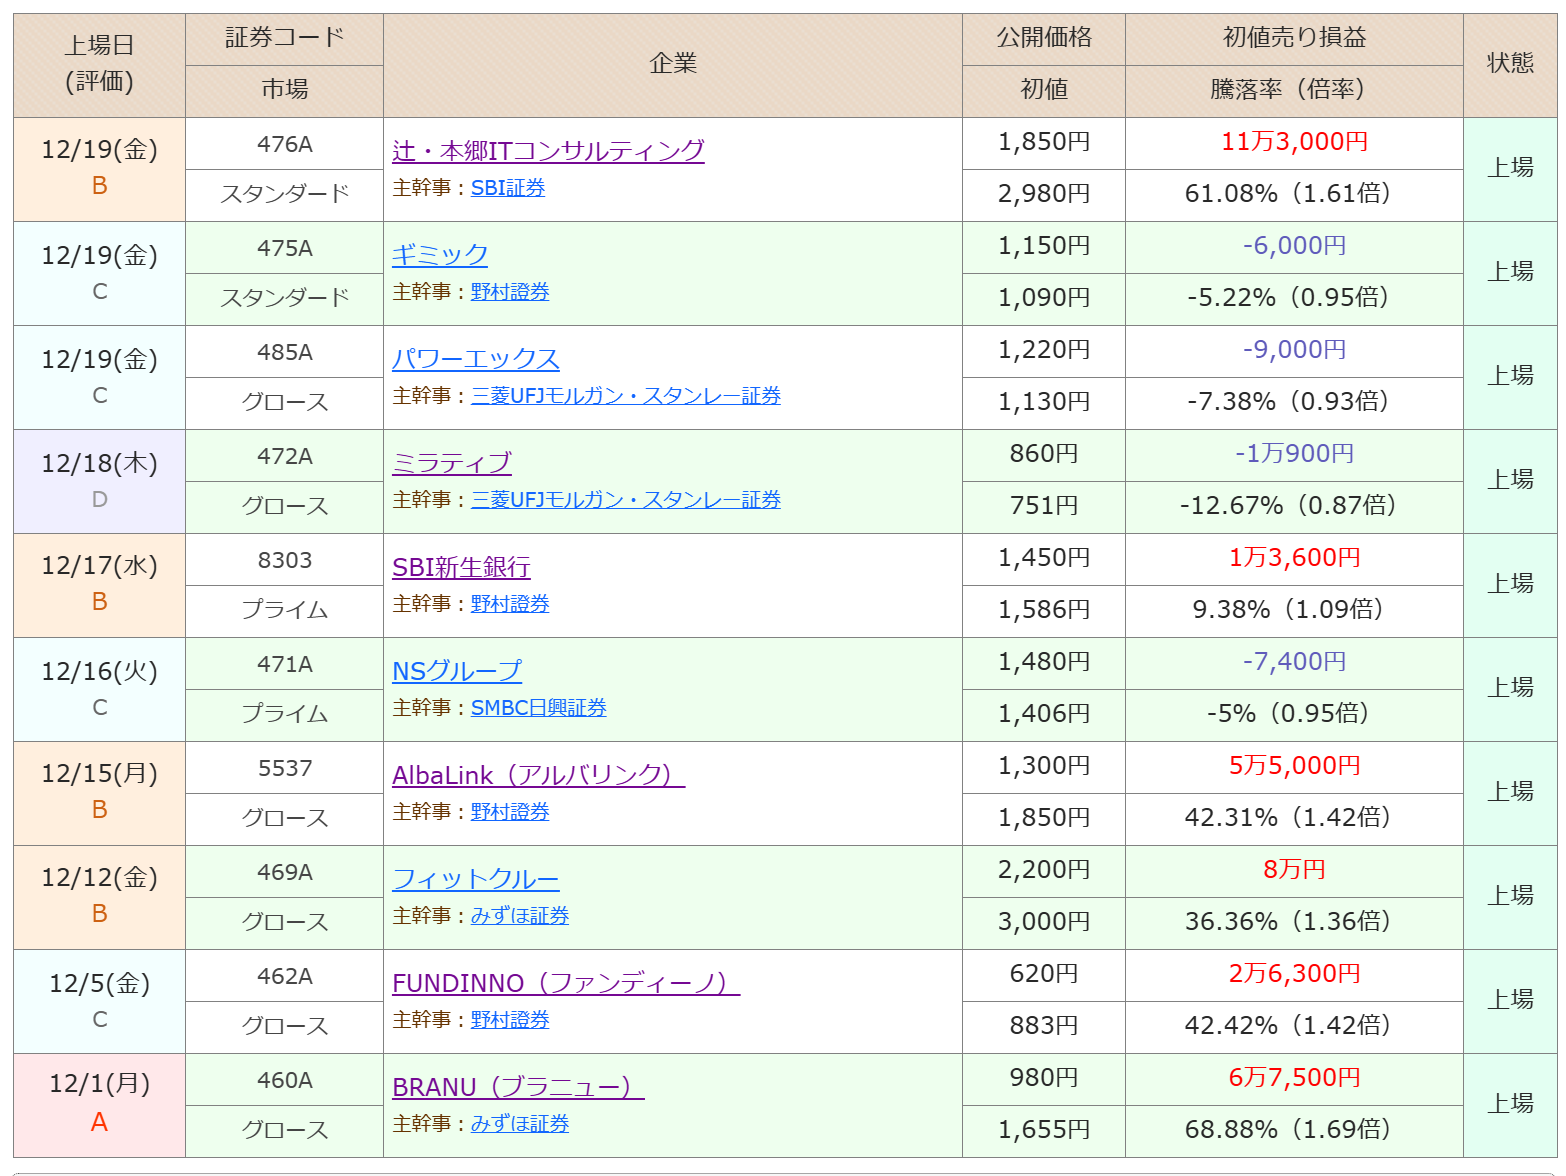Open the BRANU（ブラニュー） company link
Image resolution: width=1566 pixels, height=1176 pixels.
pyautogui.click(x=518, y=1087)
